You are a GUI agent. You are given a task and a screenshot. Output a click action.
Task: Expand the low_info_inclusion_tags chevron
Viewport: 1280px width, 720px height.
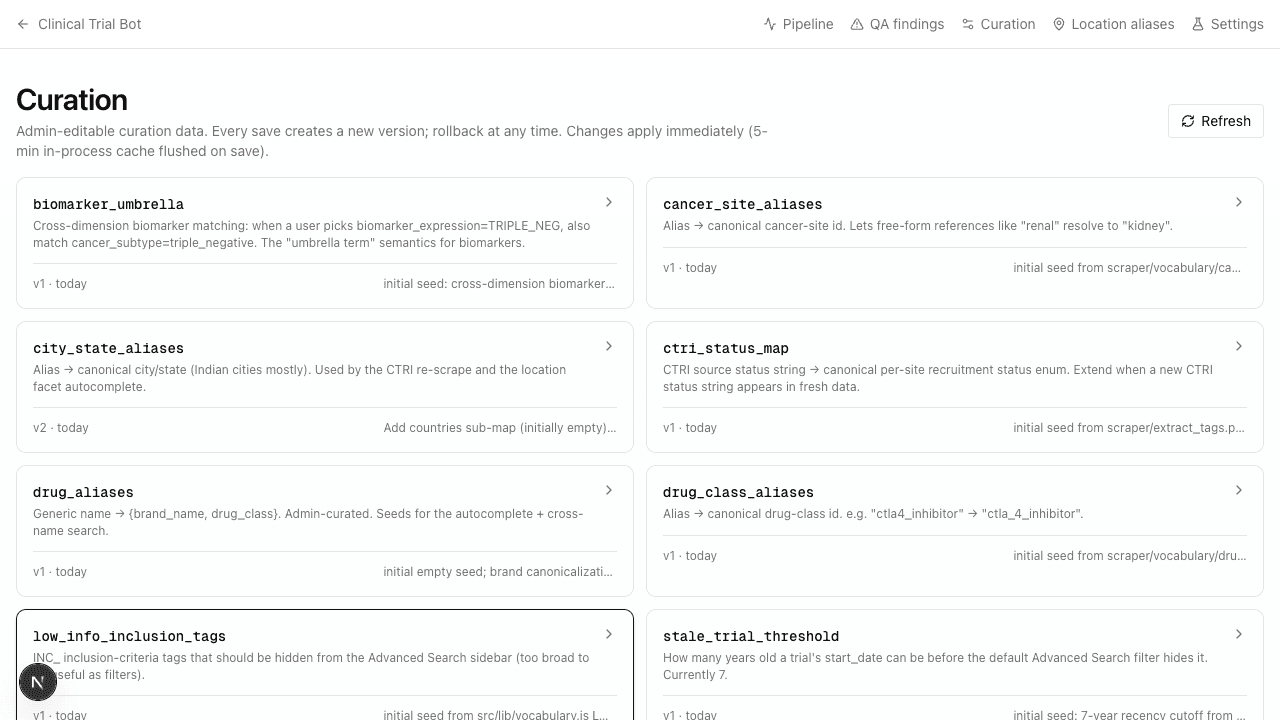click(609, 634)
